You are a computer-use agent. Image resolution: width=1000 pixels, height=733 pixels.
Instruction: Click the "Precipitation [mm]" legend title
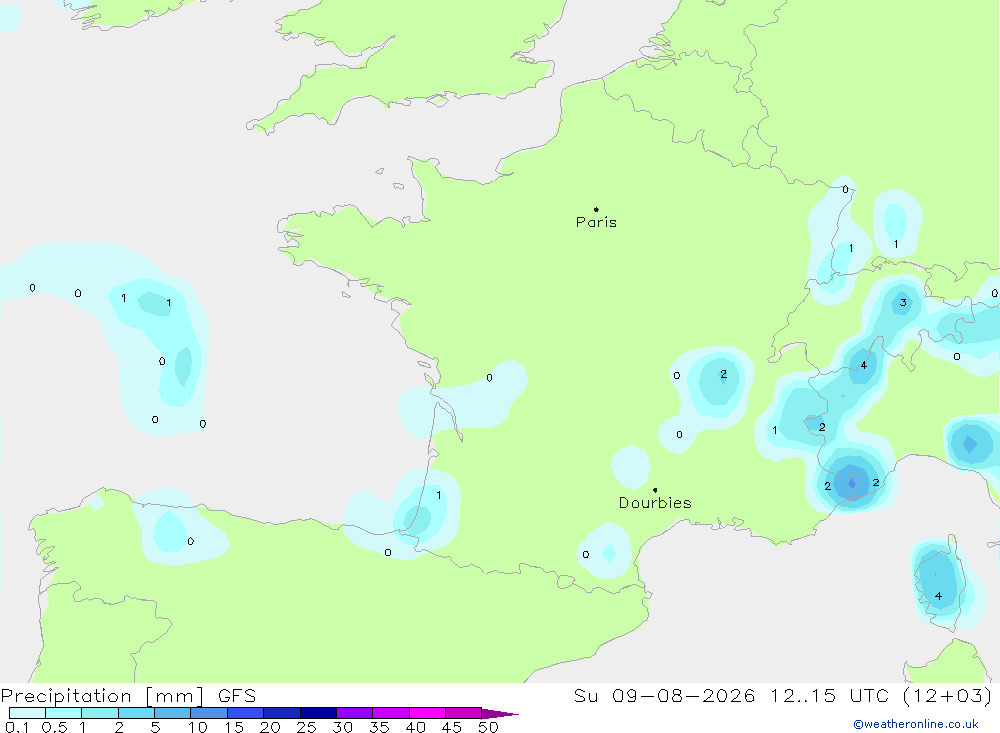[x=102, y=695]
